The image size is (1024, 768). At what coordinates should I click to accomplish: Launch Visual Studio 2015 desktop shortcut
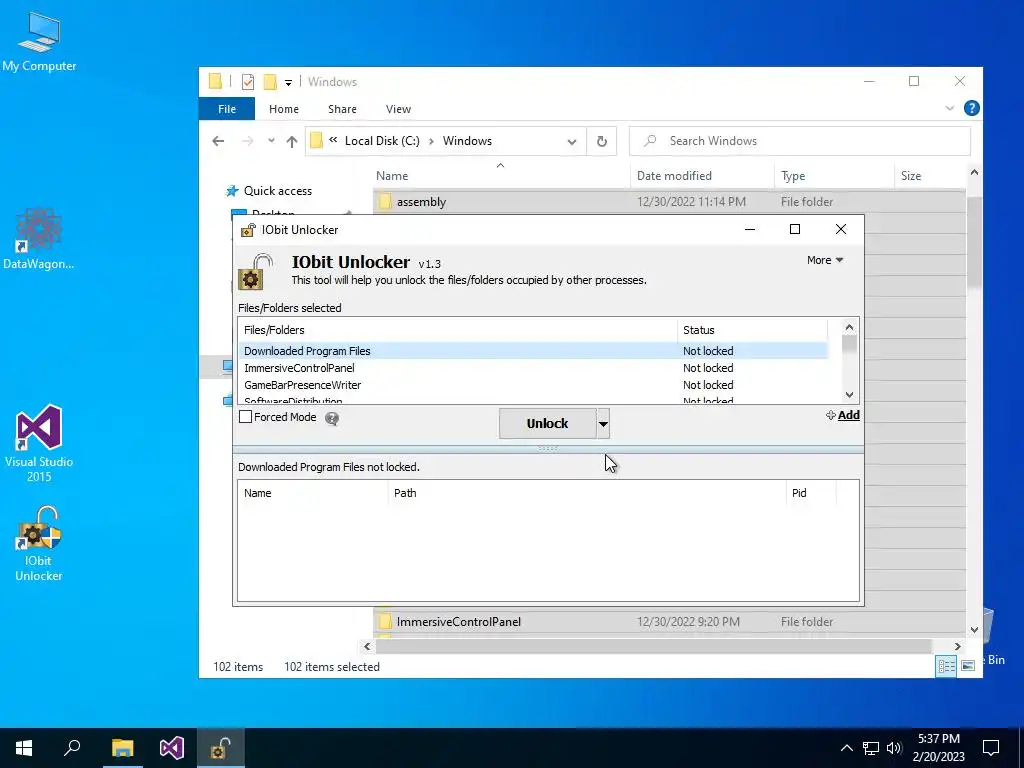pos(39,443)
